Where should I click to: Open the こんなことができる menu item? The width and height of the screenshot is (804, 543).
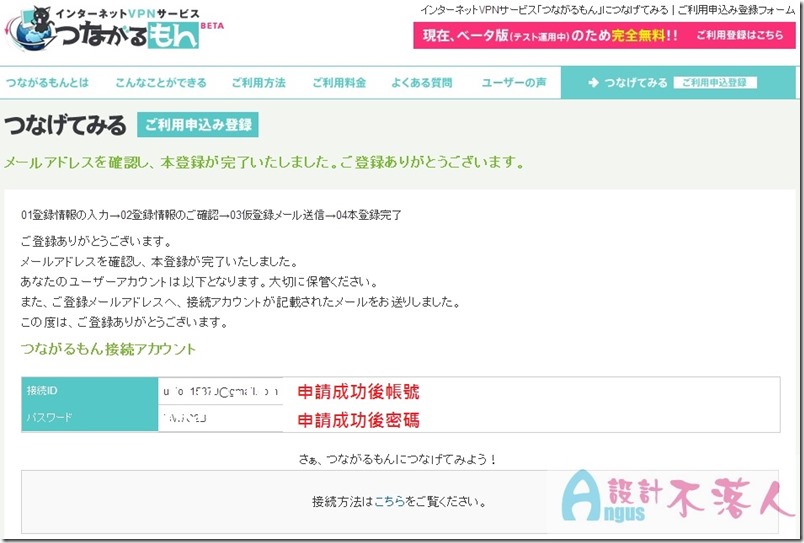coord(161,83)
